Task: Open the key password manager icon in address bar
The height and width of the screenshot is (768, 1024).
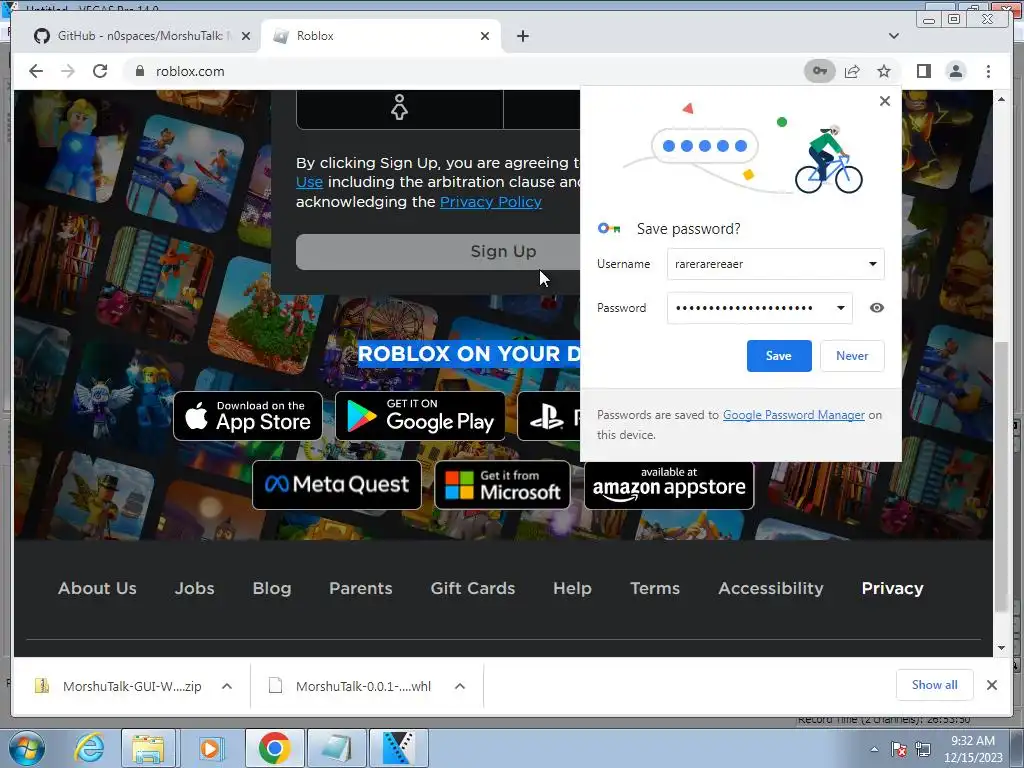Action: tap(820, 71)
